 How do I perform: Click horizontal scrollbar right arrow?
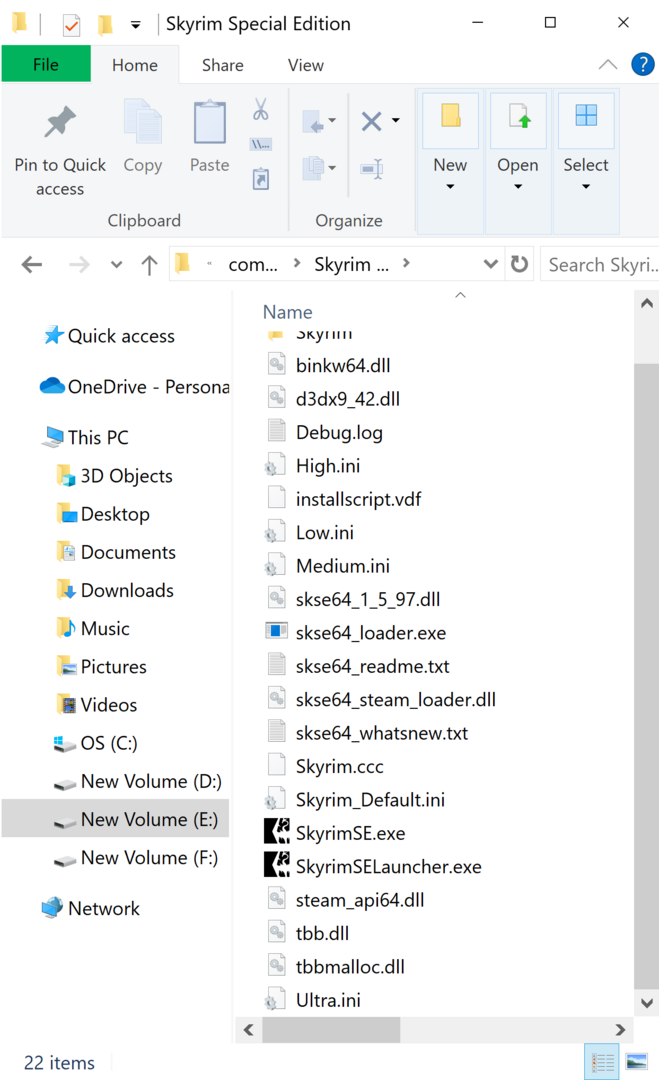click(x=620, y=1030)
